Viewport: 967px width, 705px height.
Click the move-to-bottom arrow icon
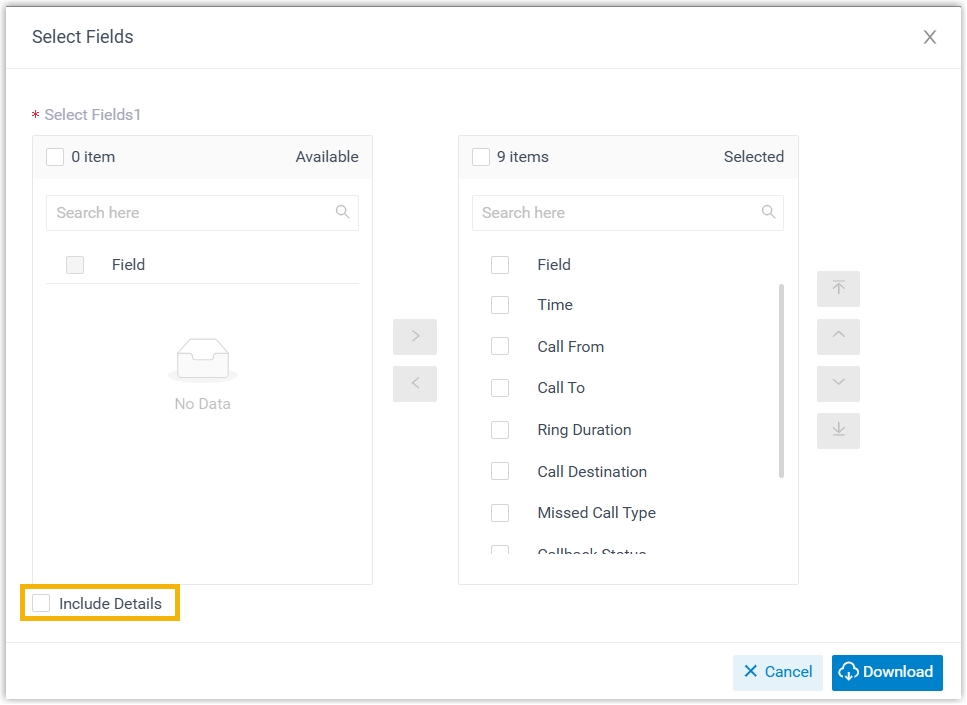tap(838, 431)
